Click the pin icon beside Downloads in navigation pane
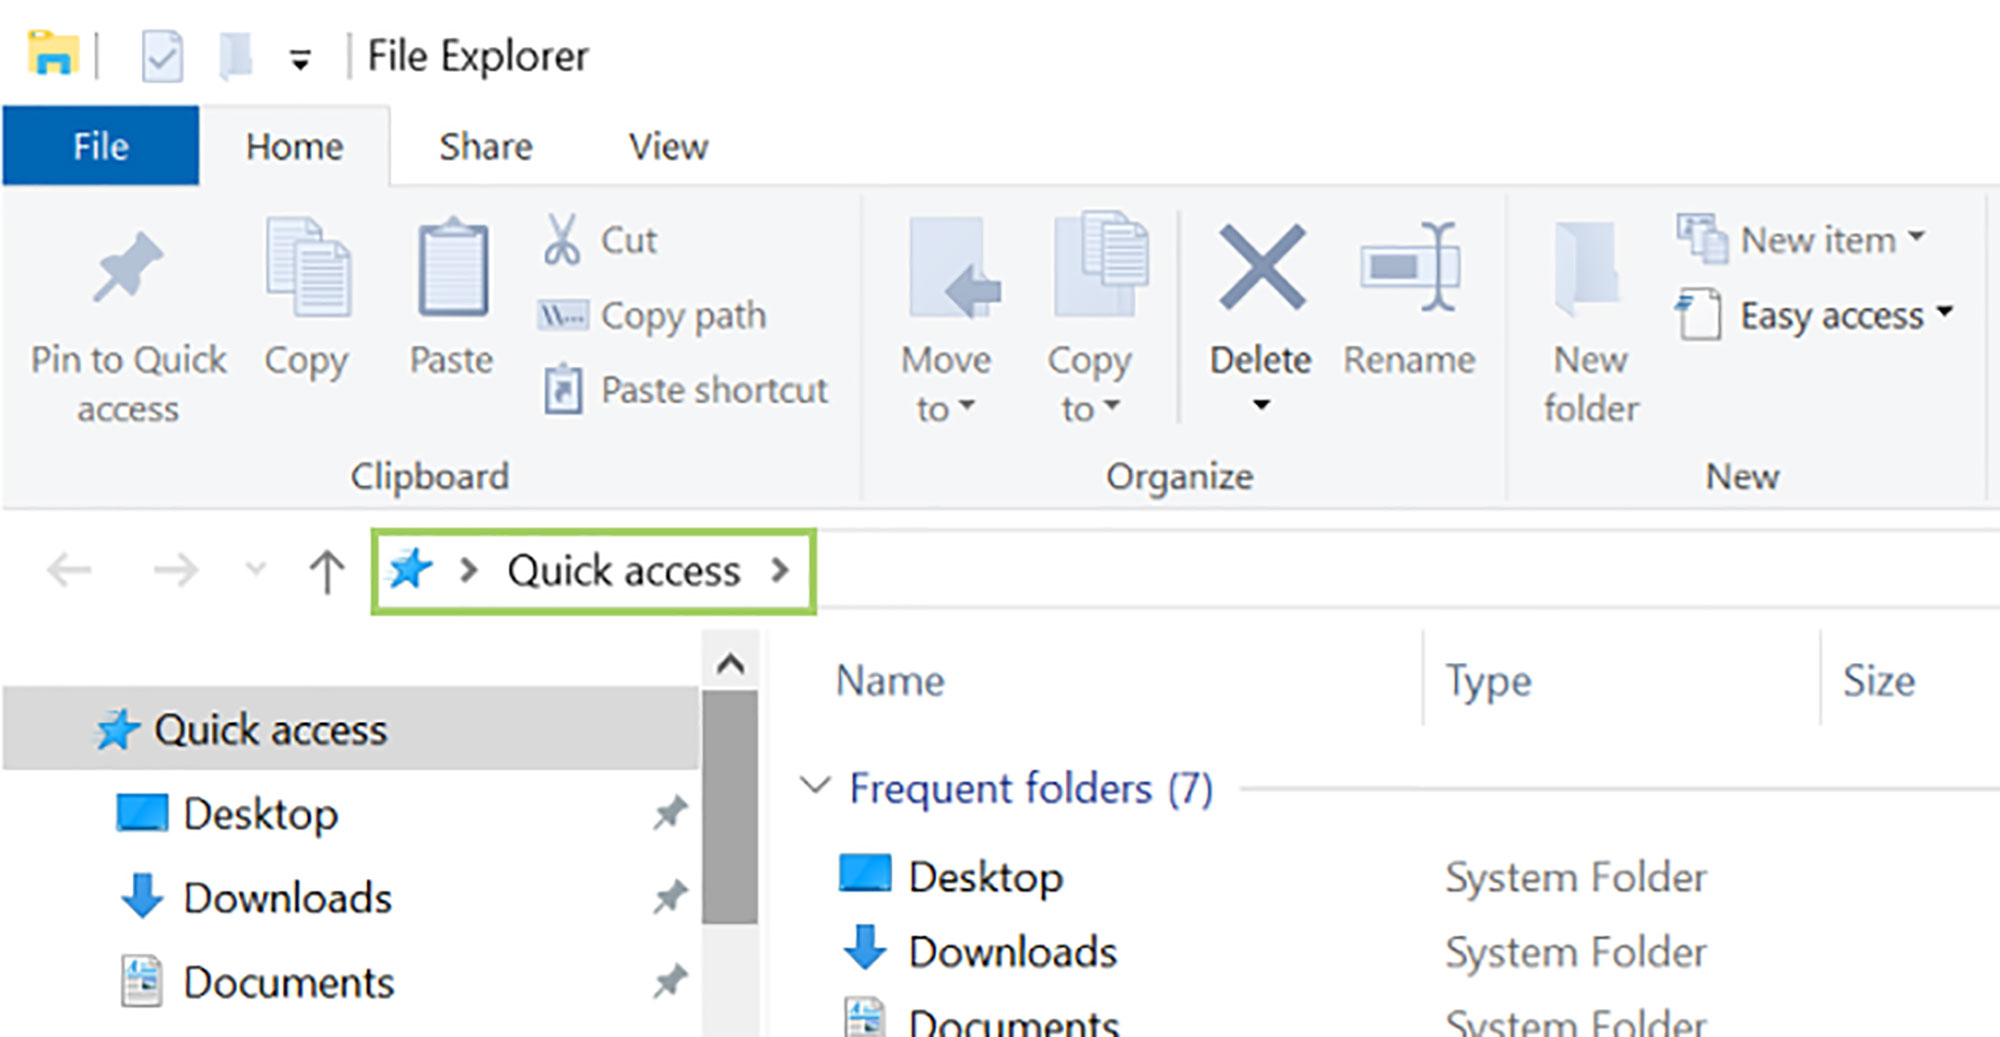Viewport: 2000px width, 1037px height. (x=670, y=897)
